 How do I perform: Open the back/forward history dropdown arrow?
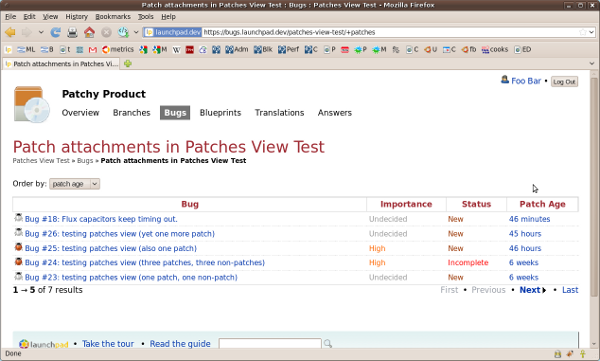41,33
